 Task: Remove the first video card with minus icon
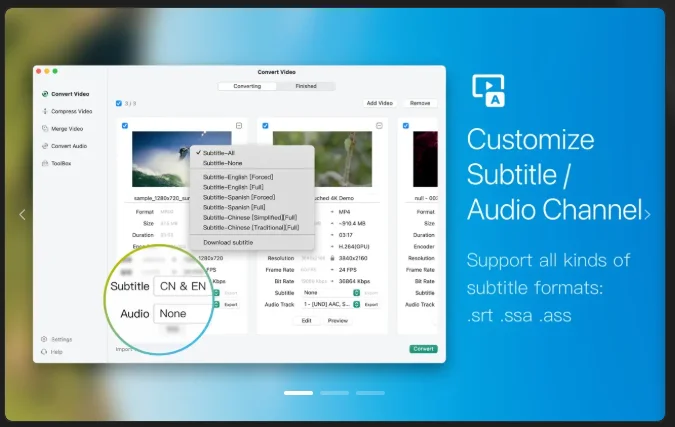[x=239, y=126]
